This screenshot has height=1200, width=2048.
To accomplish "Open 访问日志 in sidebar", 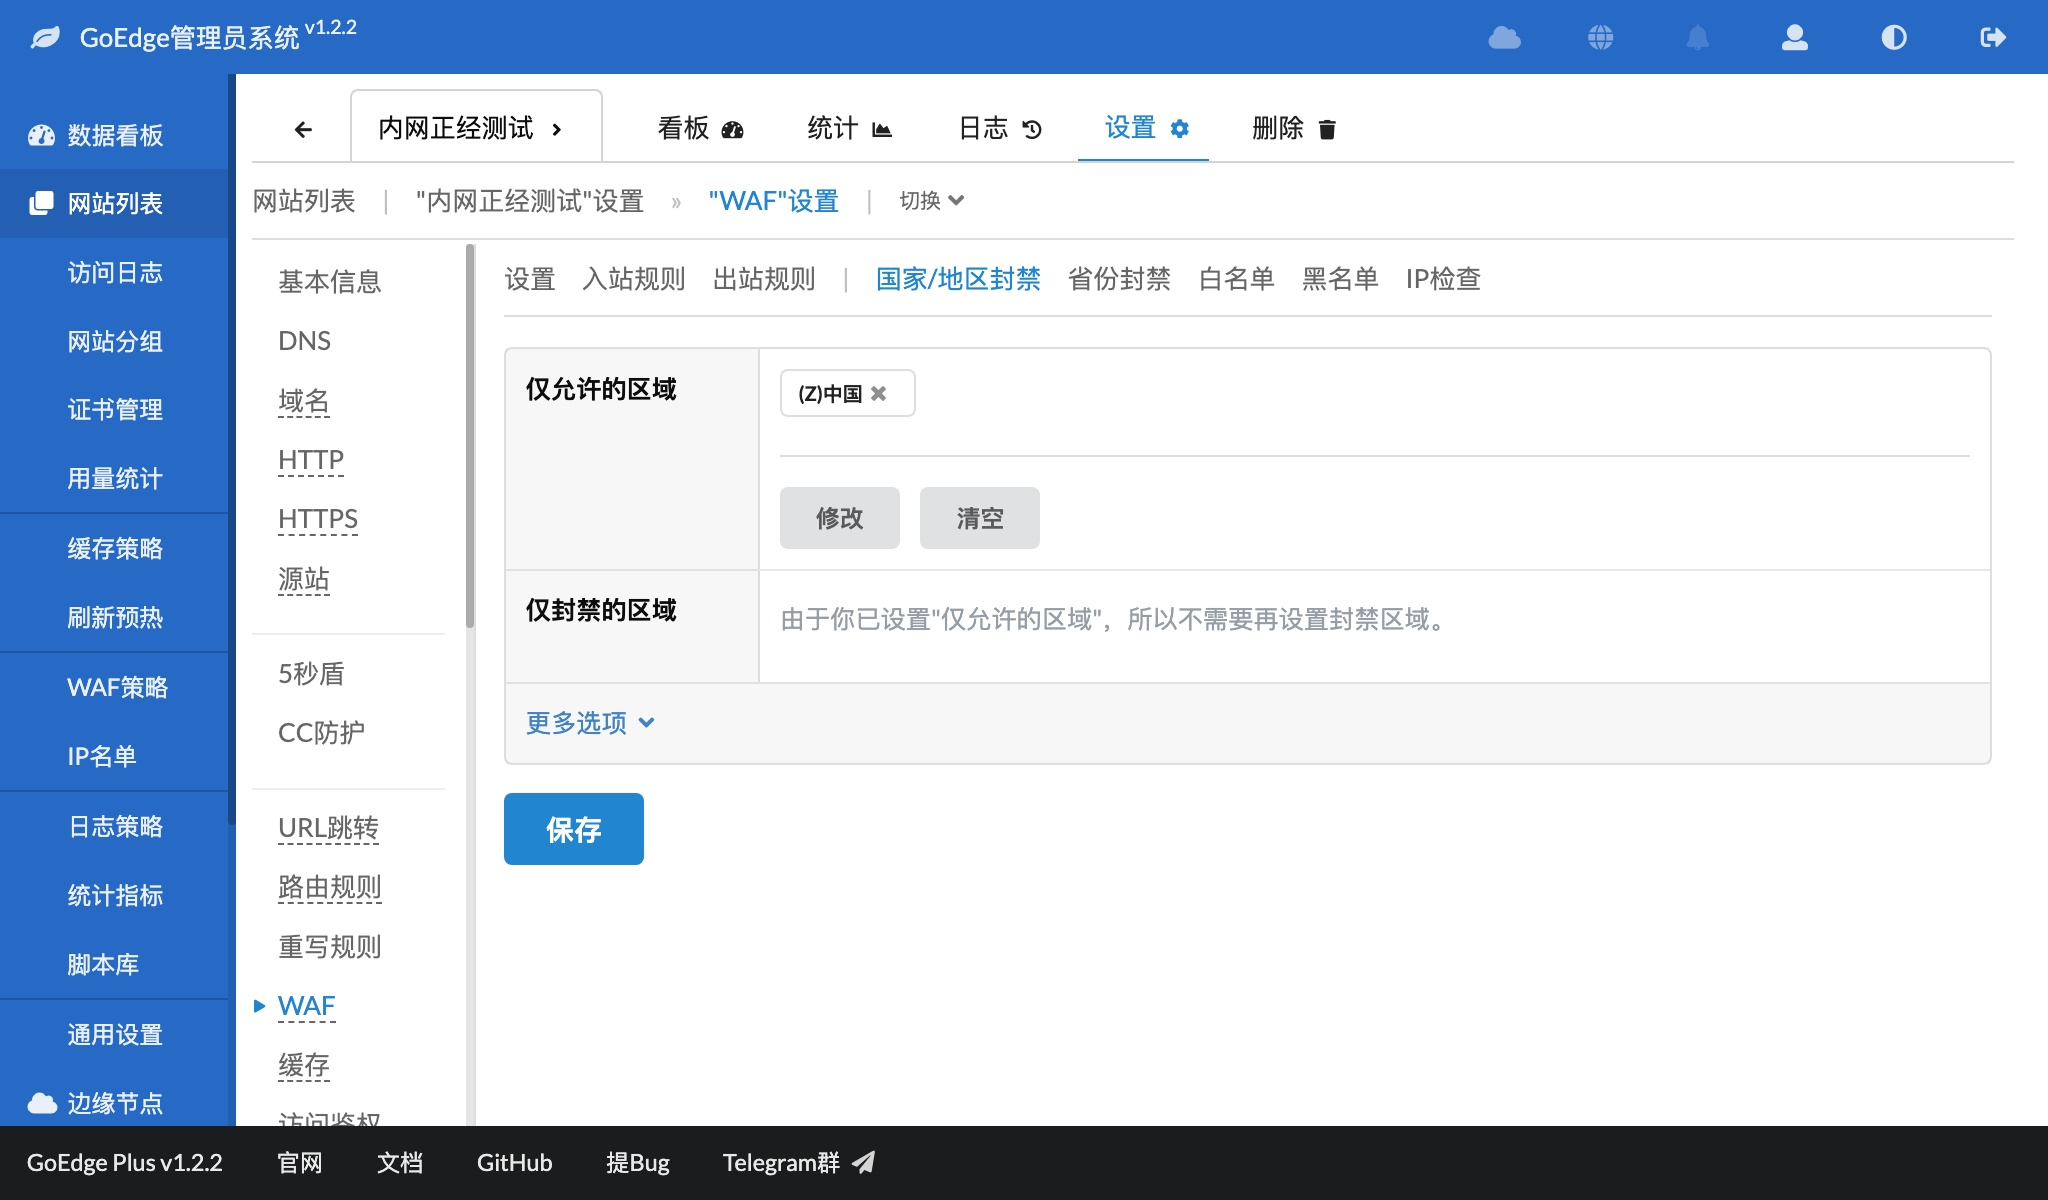I will 114,272.
